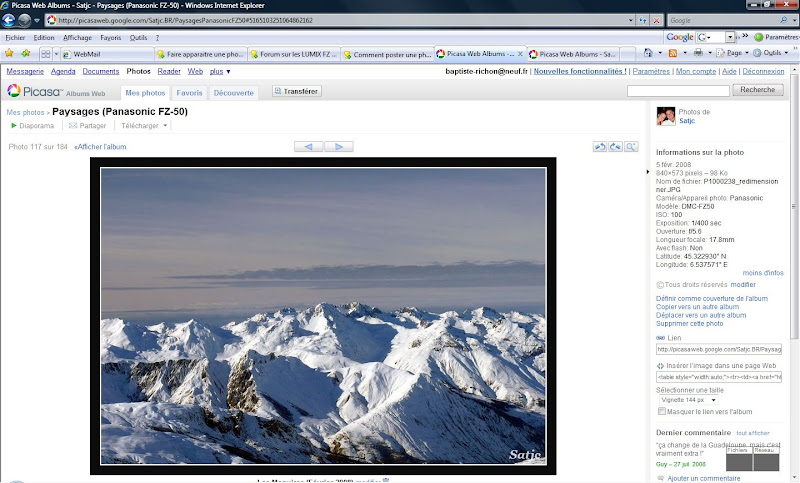
Task: Open the Outils menu in menu bar
Action: pyautogui.click(x=138, y=38)
